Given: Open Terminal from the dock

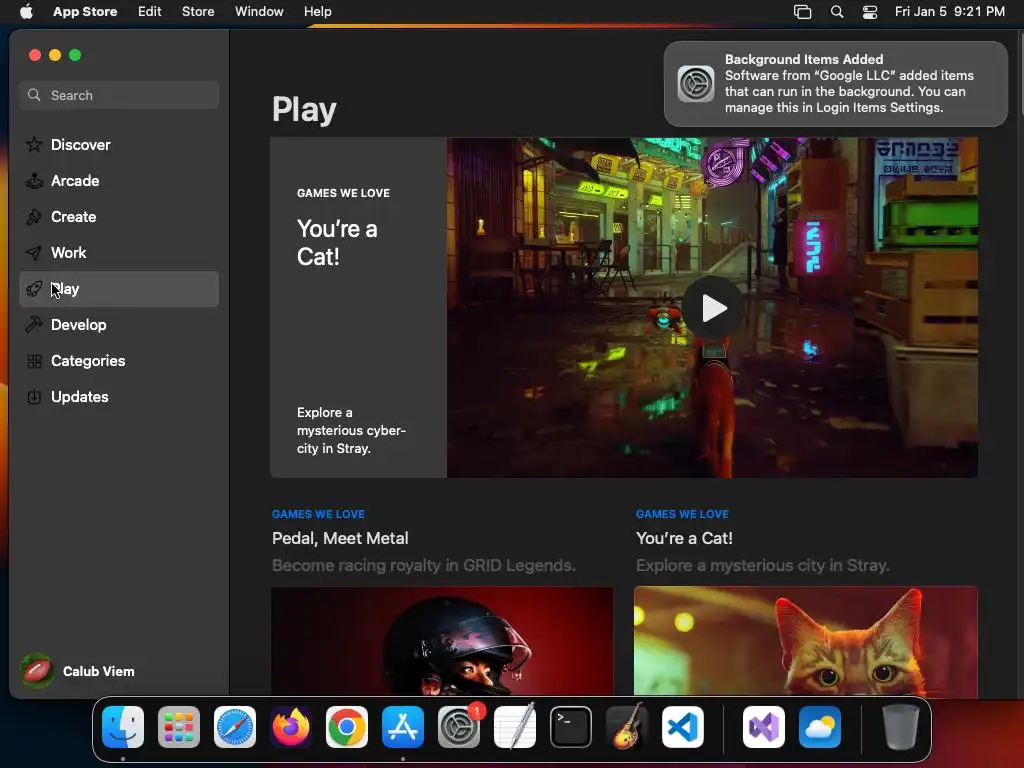Looking at the screenshot, I should (571, 726).
